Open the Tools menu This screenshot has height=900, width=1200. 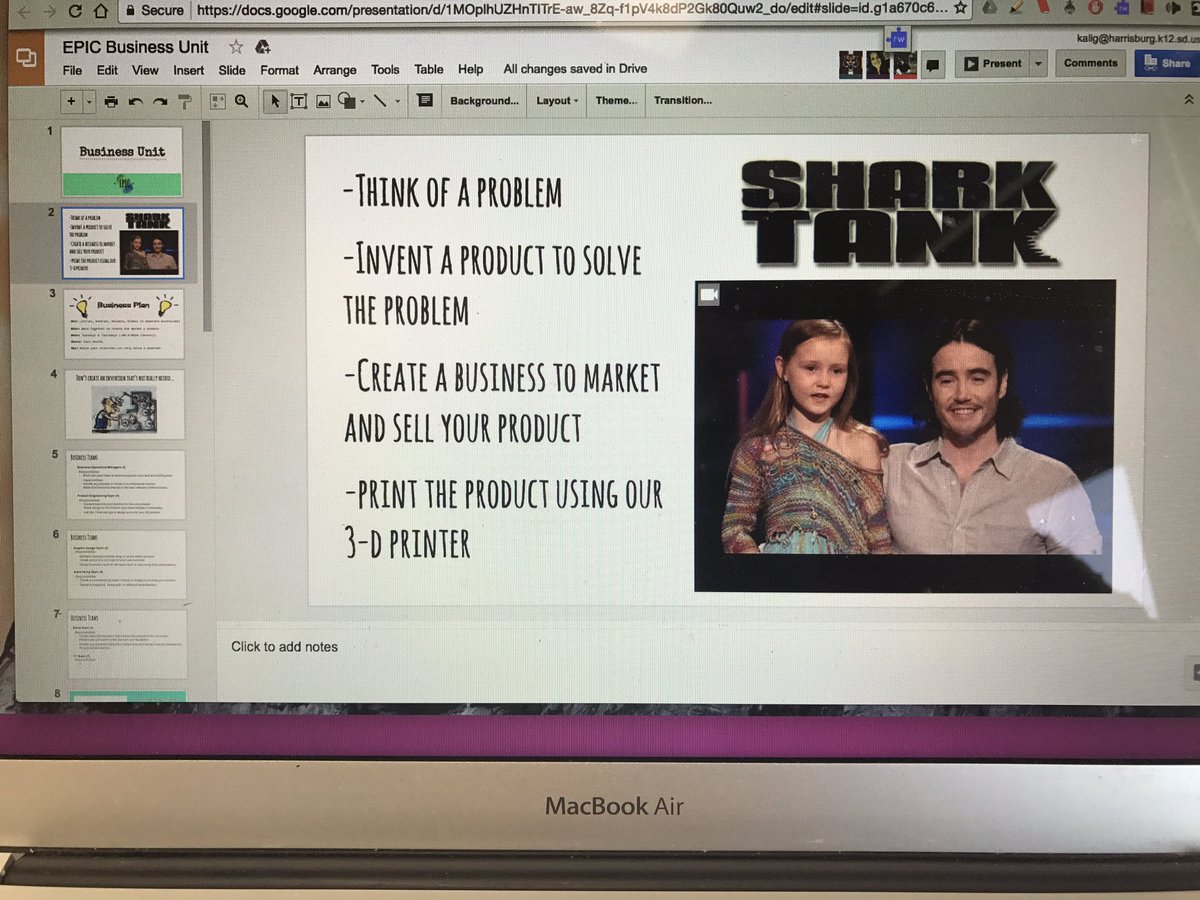385,70
